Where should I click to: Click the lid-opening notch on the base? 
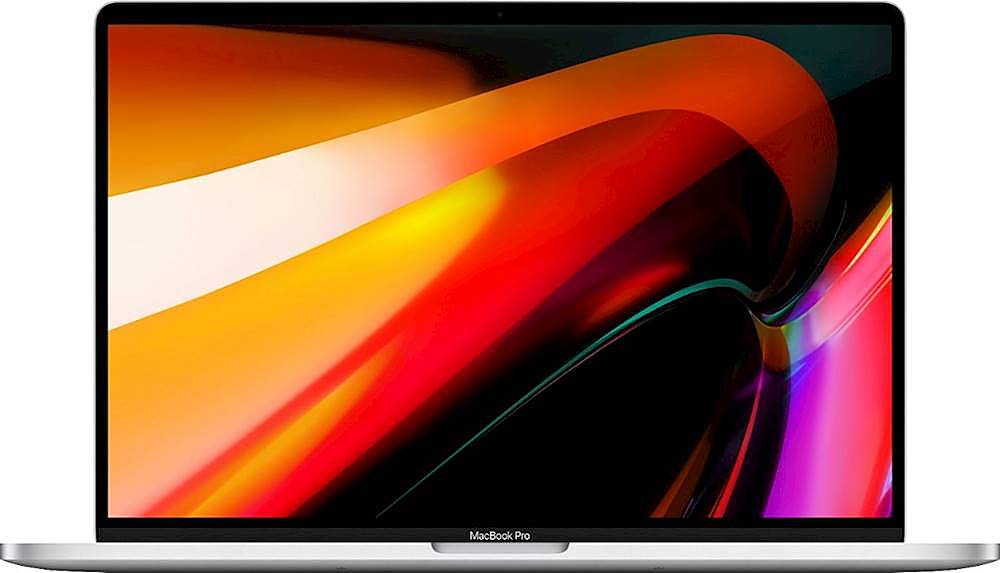tap(500, 548)
